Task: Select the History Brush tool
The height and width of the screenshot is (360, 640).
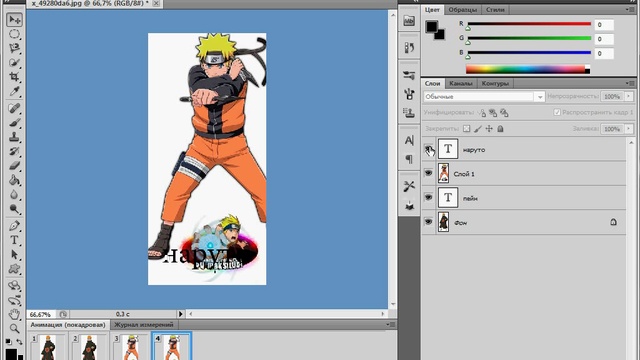Action: pyautogui.click(x=14, y=151)
